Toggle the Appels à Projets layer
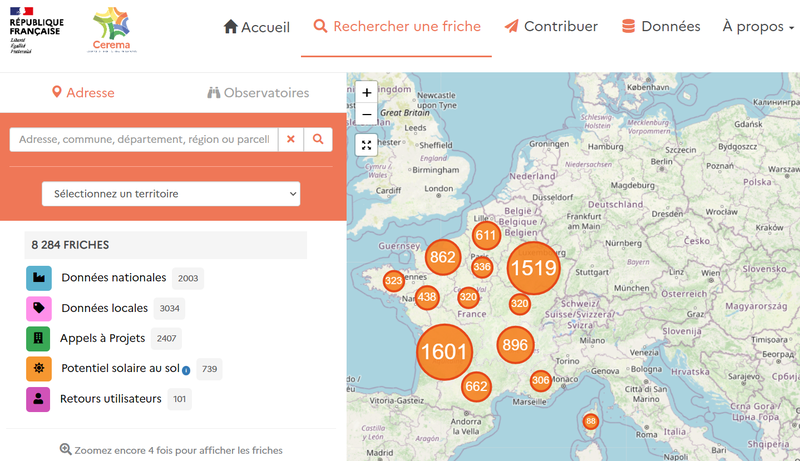This screenshot has width=800, height=461. 103,338
